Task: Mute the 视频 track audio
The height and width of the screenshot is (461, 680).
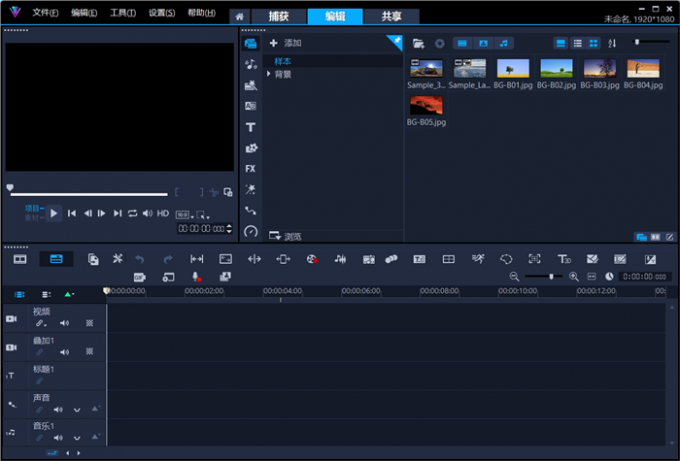Action: 64,323
